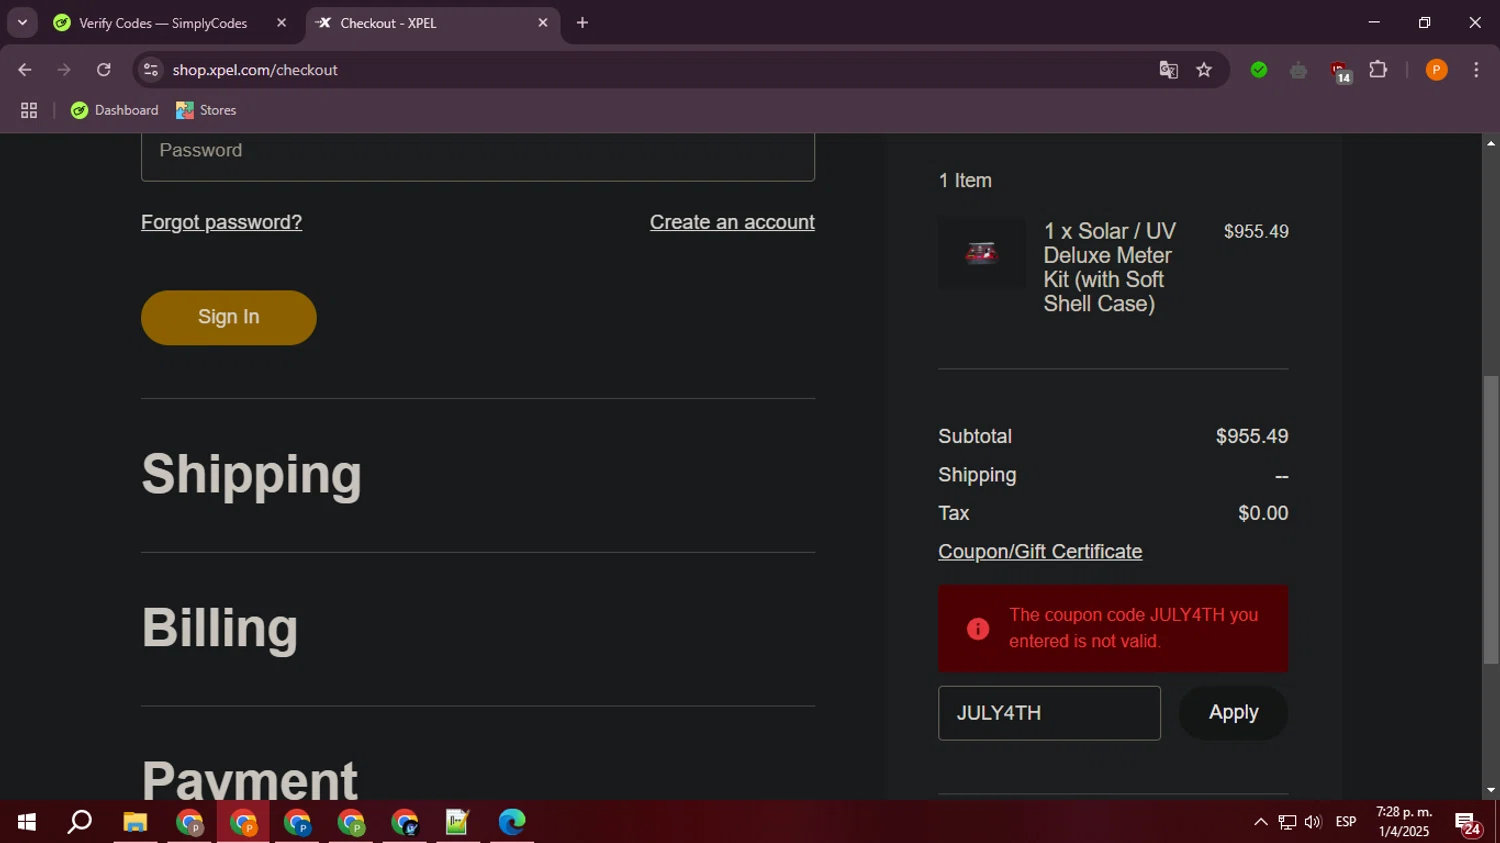
Task: Show hidden system tray icons
Action: pos(1260,822)
